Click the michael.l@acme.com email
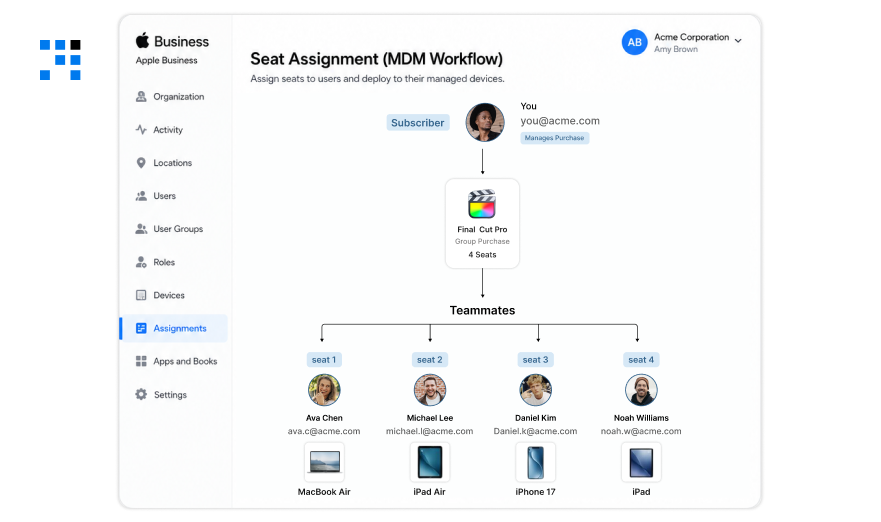Viewport: 881px width, 522px height. [430, 431]
